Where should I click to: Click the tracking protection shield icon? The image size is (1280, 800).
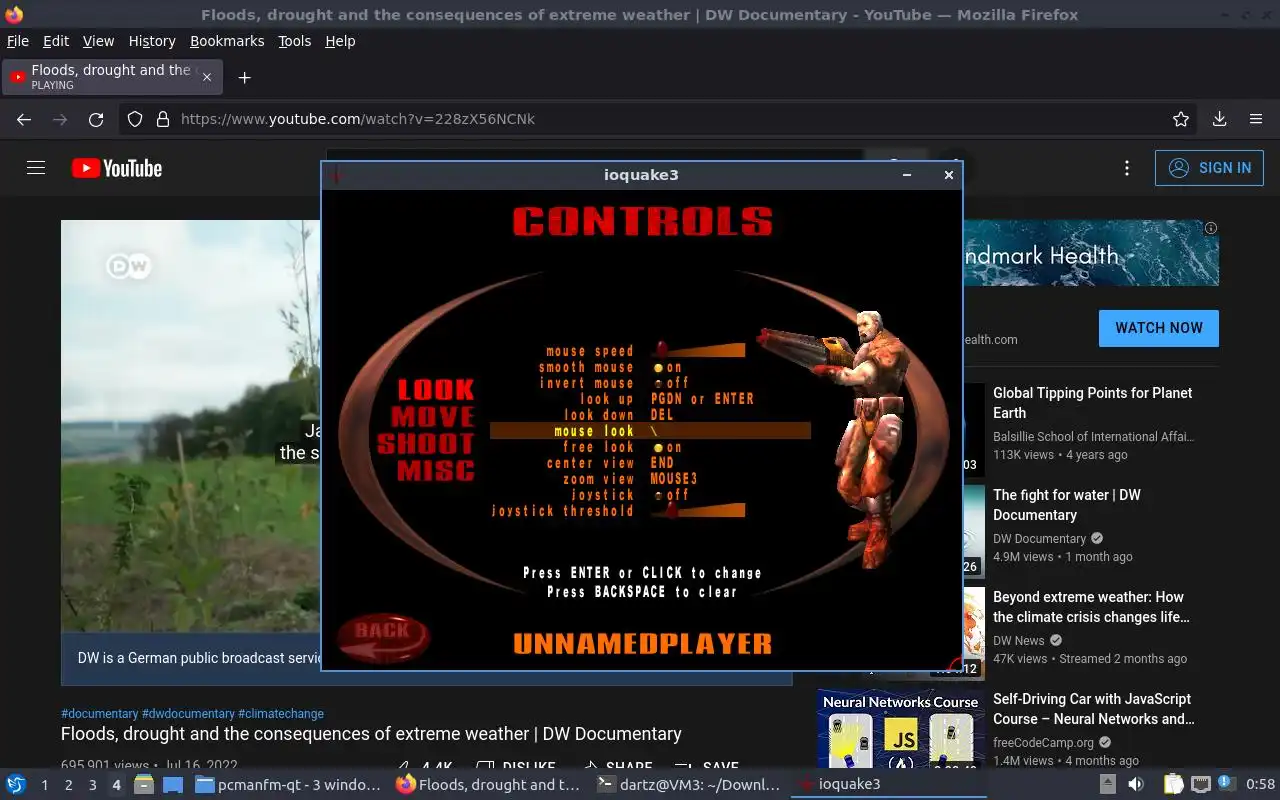(x=135, y=119)
